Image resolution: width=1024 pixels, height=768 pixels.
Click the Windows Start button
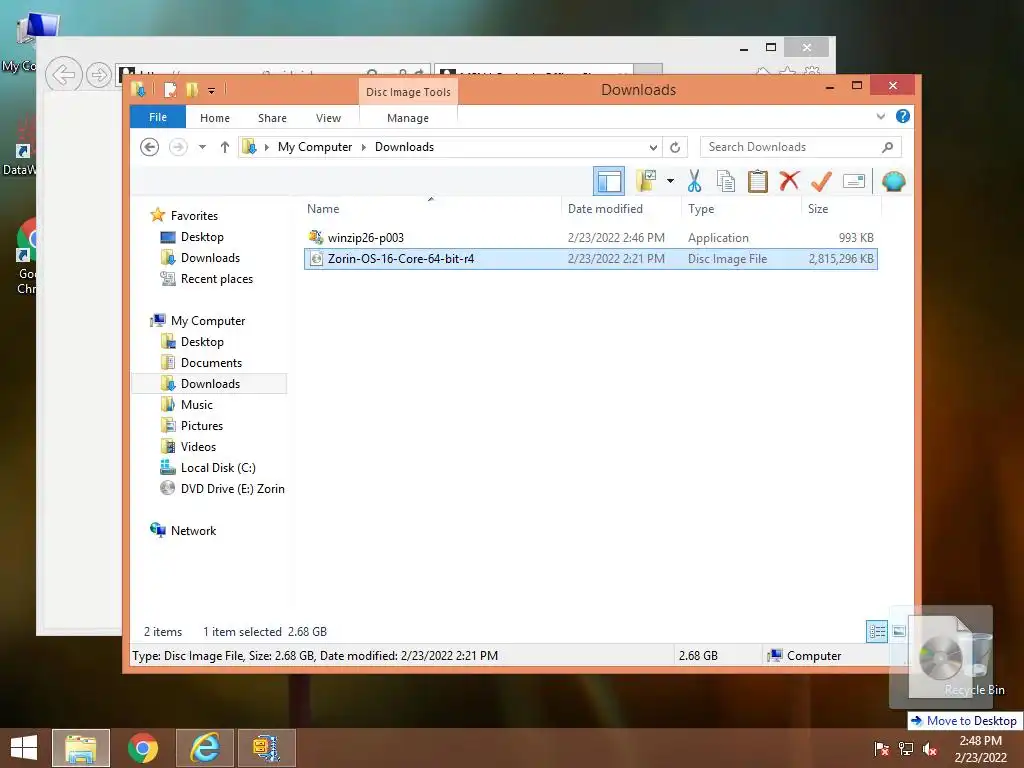[x=24, y=748]
